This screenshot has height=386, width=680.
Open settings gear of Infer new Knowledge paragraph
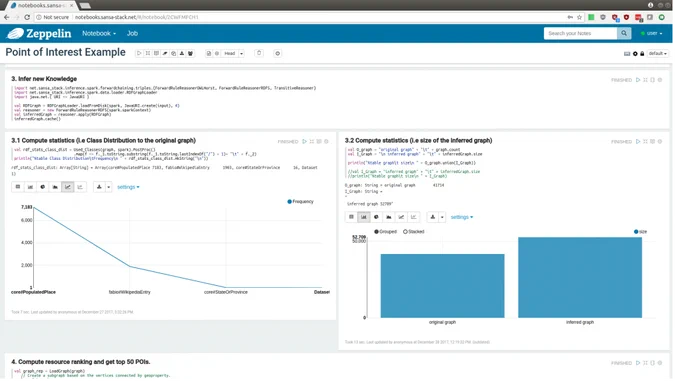(x=660, y=80)
